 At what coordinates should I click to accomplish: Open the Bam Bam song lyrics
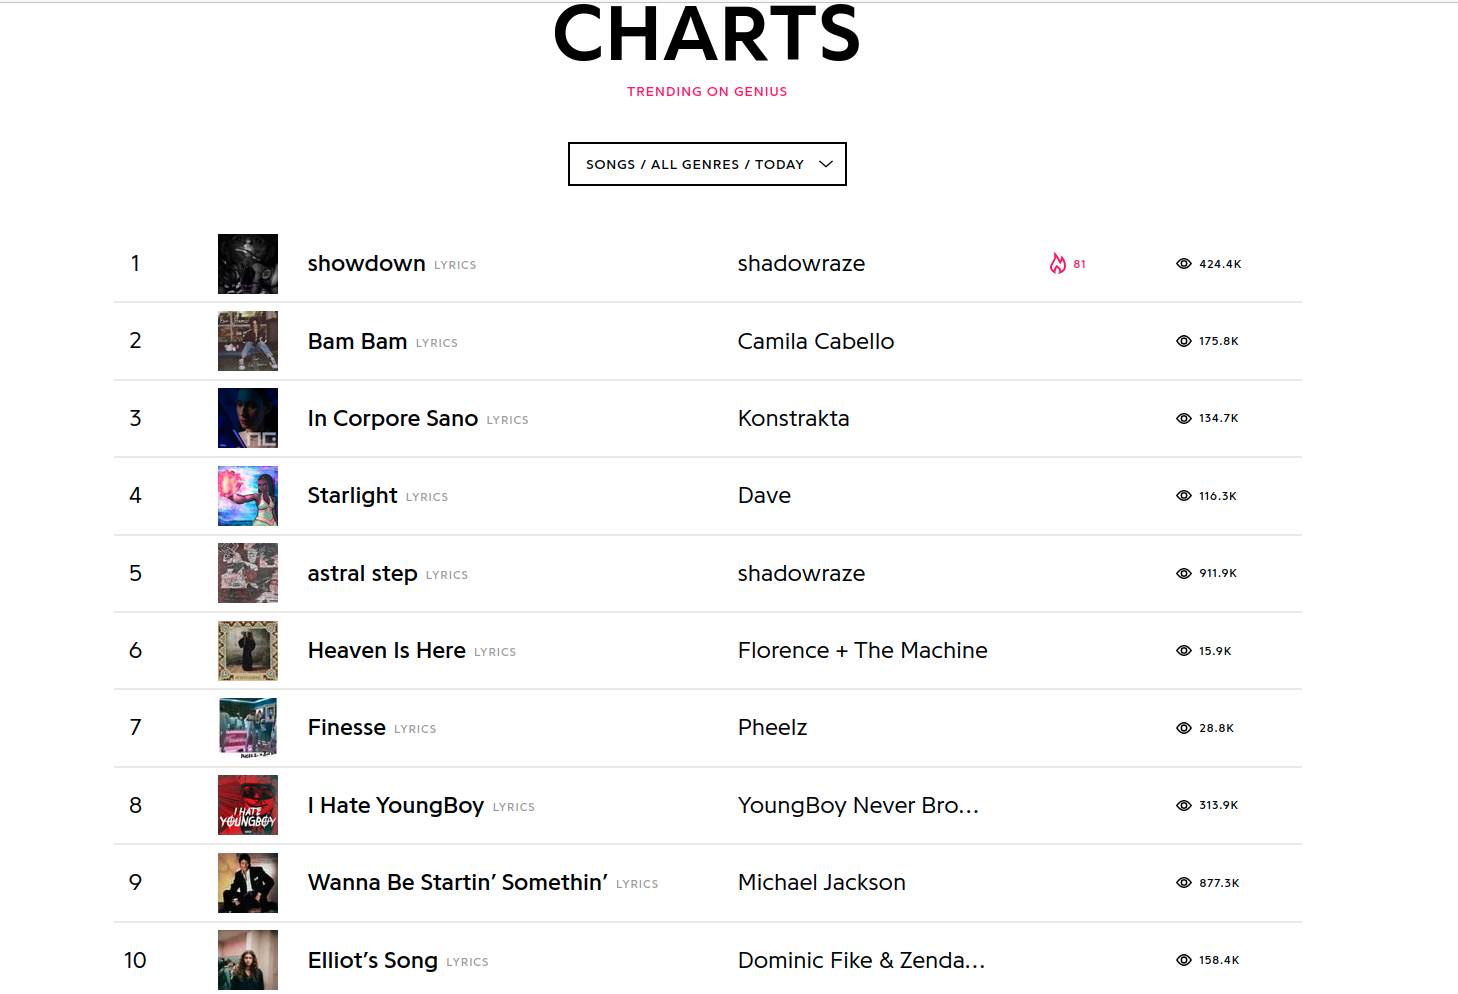pyautogui.click(x=357, y=341)
